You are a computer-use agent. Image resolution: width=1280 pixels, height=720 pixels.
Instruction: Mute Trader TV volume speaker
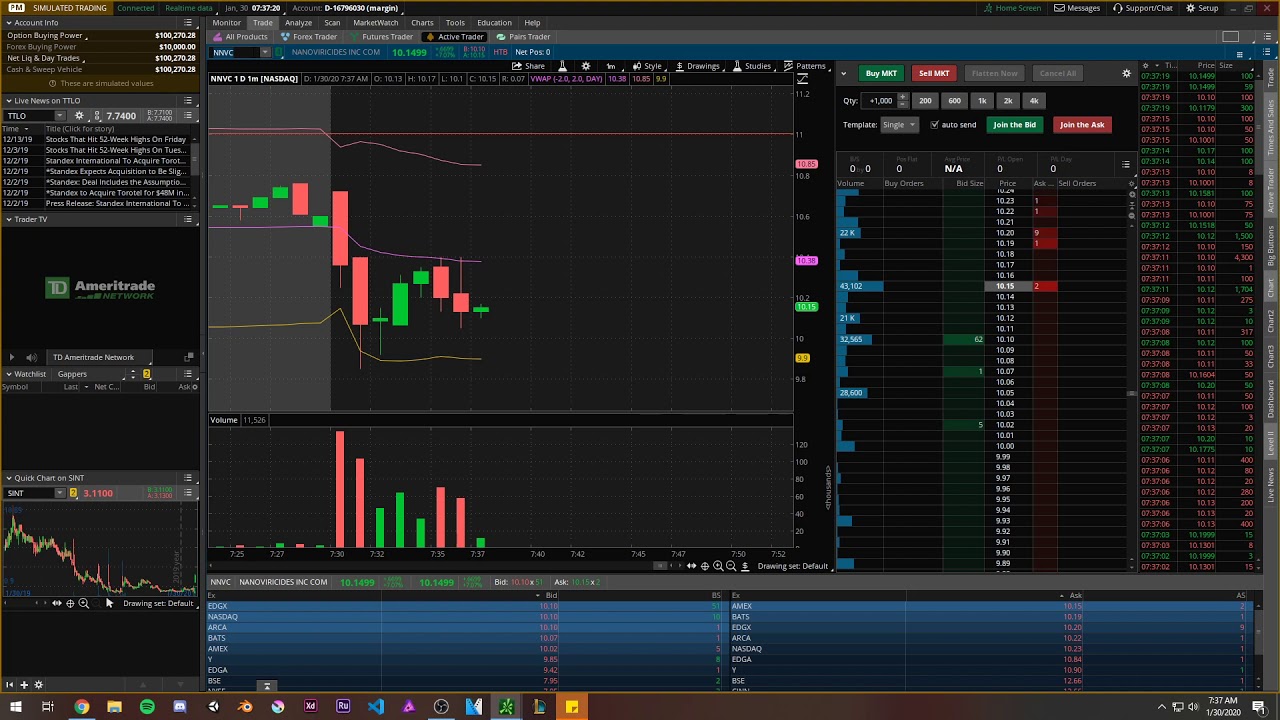tap(31, 357)
